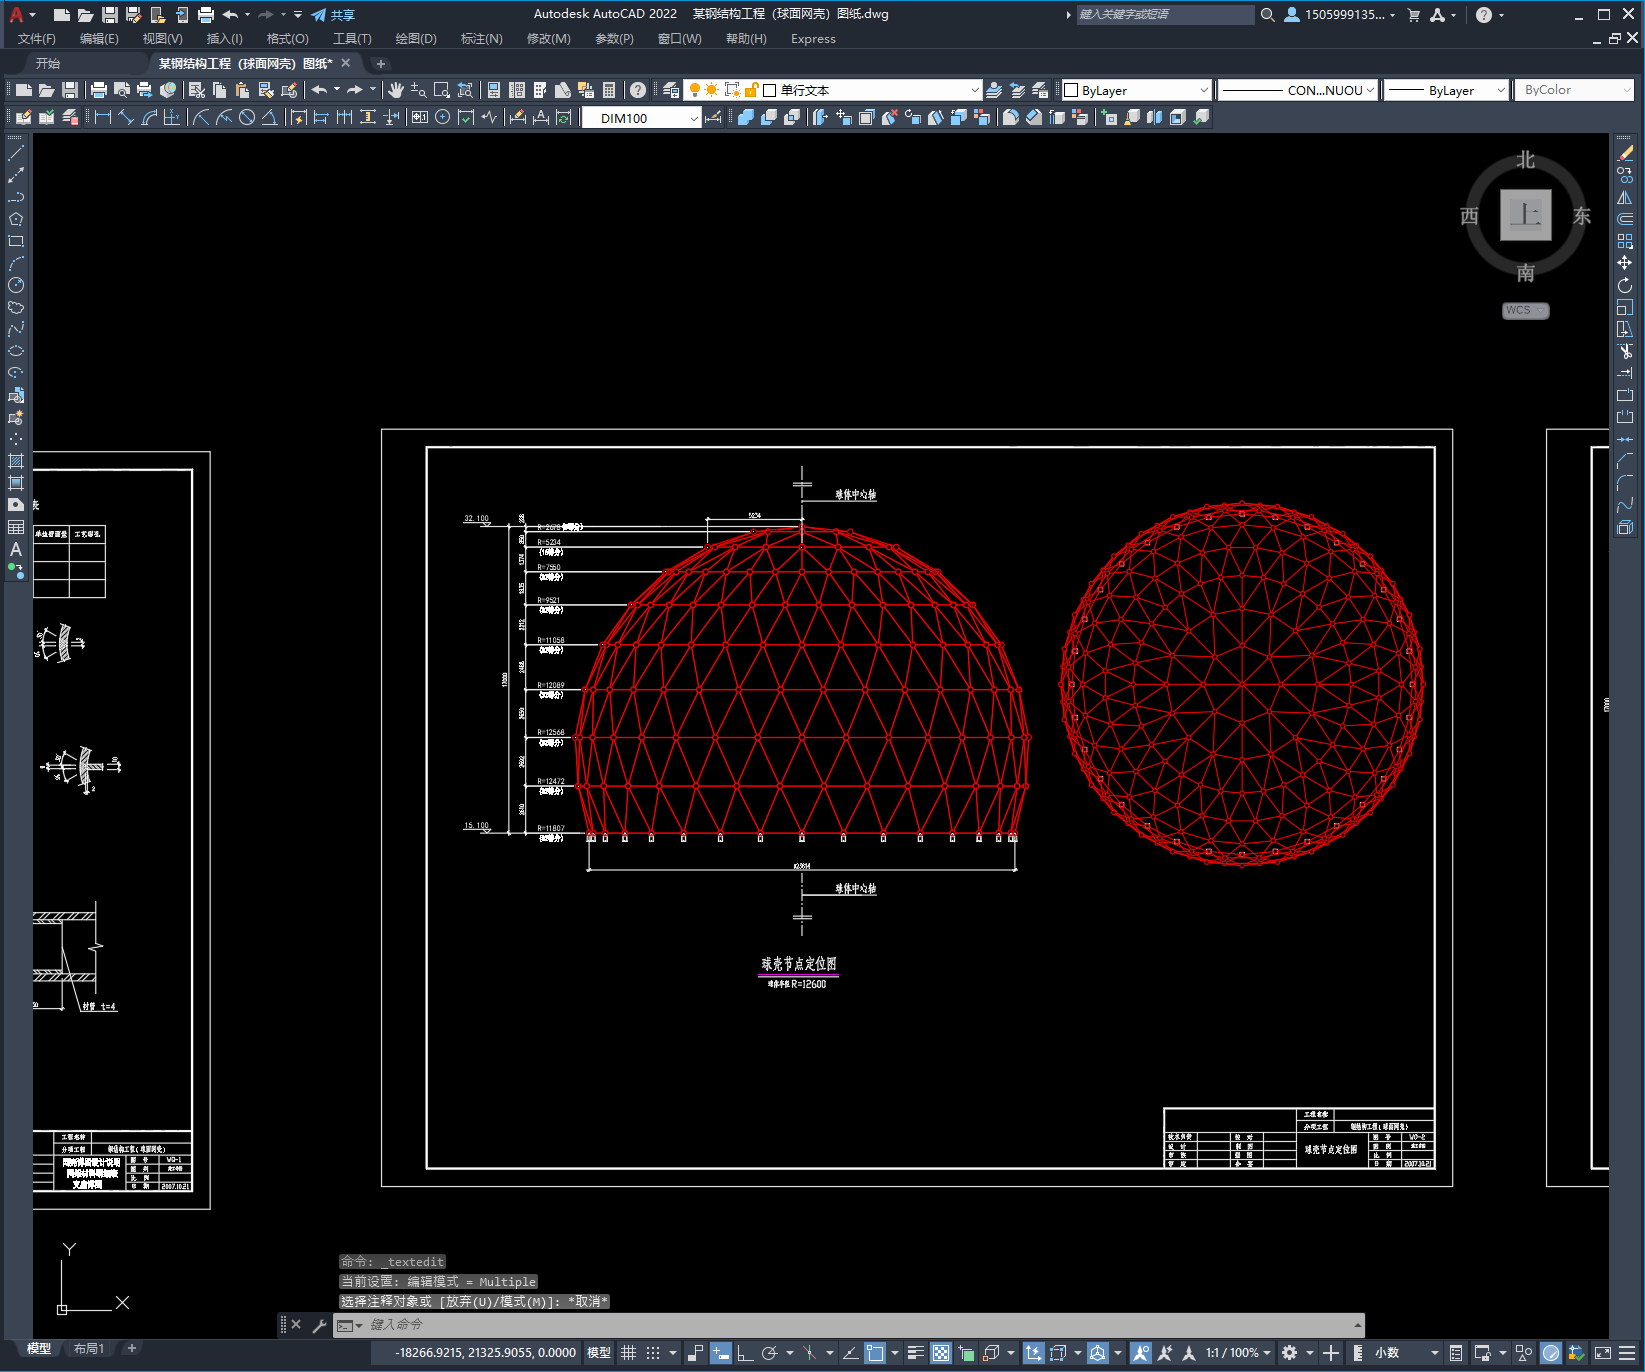Open the ByLayer color dropdown
This screenshot has height=1372, width=1645.
pos(1136,90)
